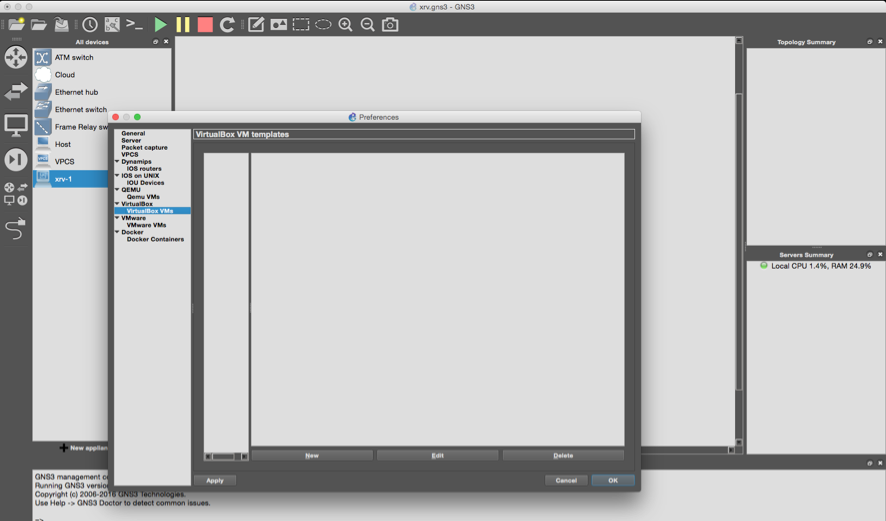Click the Zoom in magnifier icon
The width and height of the screenshot is (886, 521).
(x=345, y=24)
